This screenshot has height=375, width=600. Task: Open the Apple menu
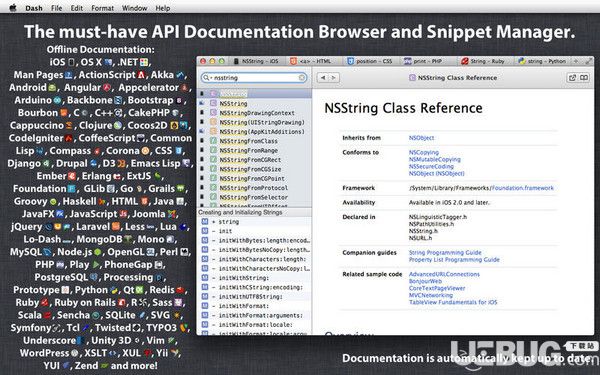coord(13,8)
